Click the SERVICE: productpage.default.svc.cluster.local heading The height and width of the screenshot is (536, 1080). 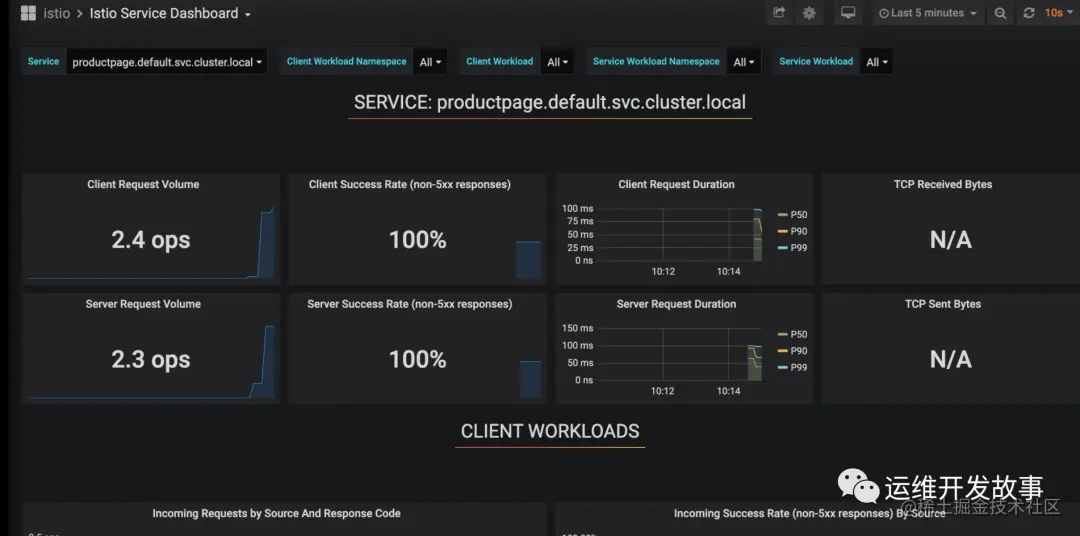550,103
